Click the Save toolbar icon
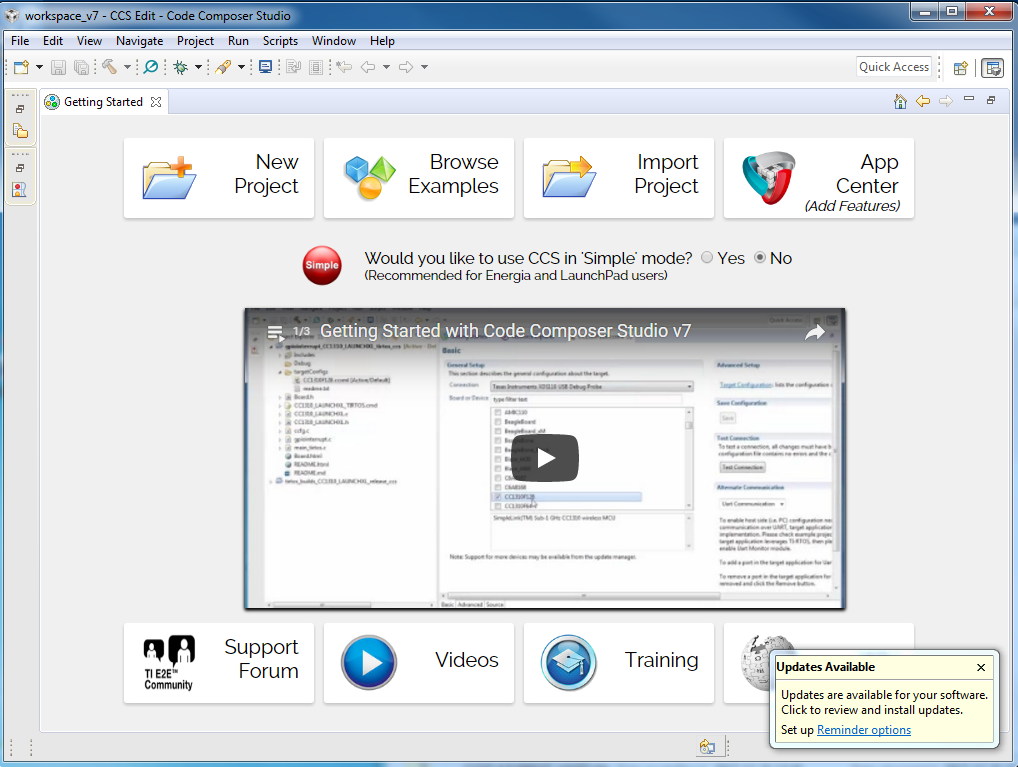 pos(58,67)
